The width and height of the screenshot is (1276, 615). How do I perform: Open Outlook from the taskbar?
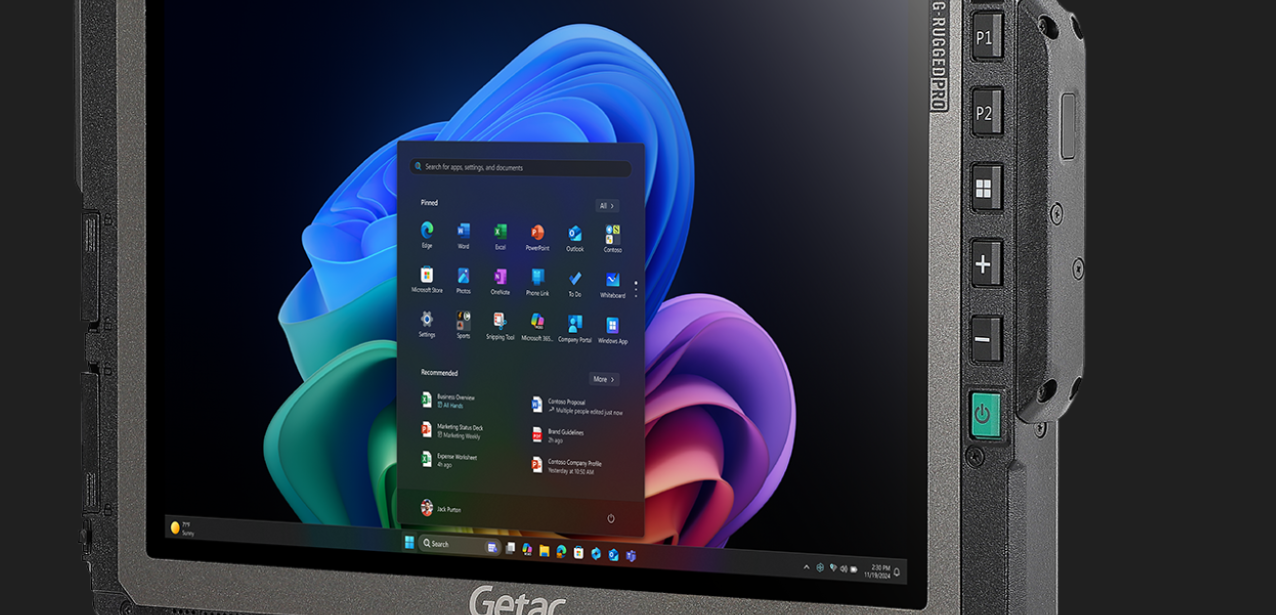pyautogui.click(x=613, y=555)
